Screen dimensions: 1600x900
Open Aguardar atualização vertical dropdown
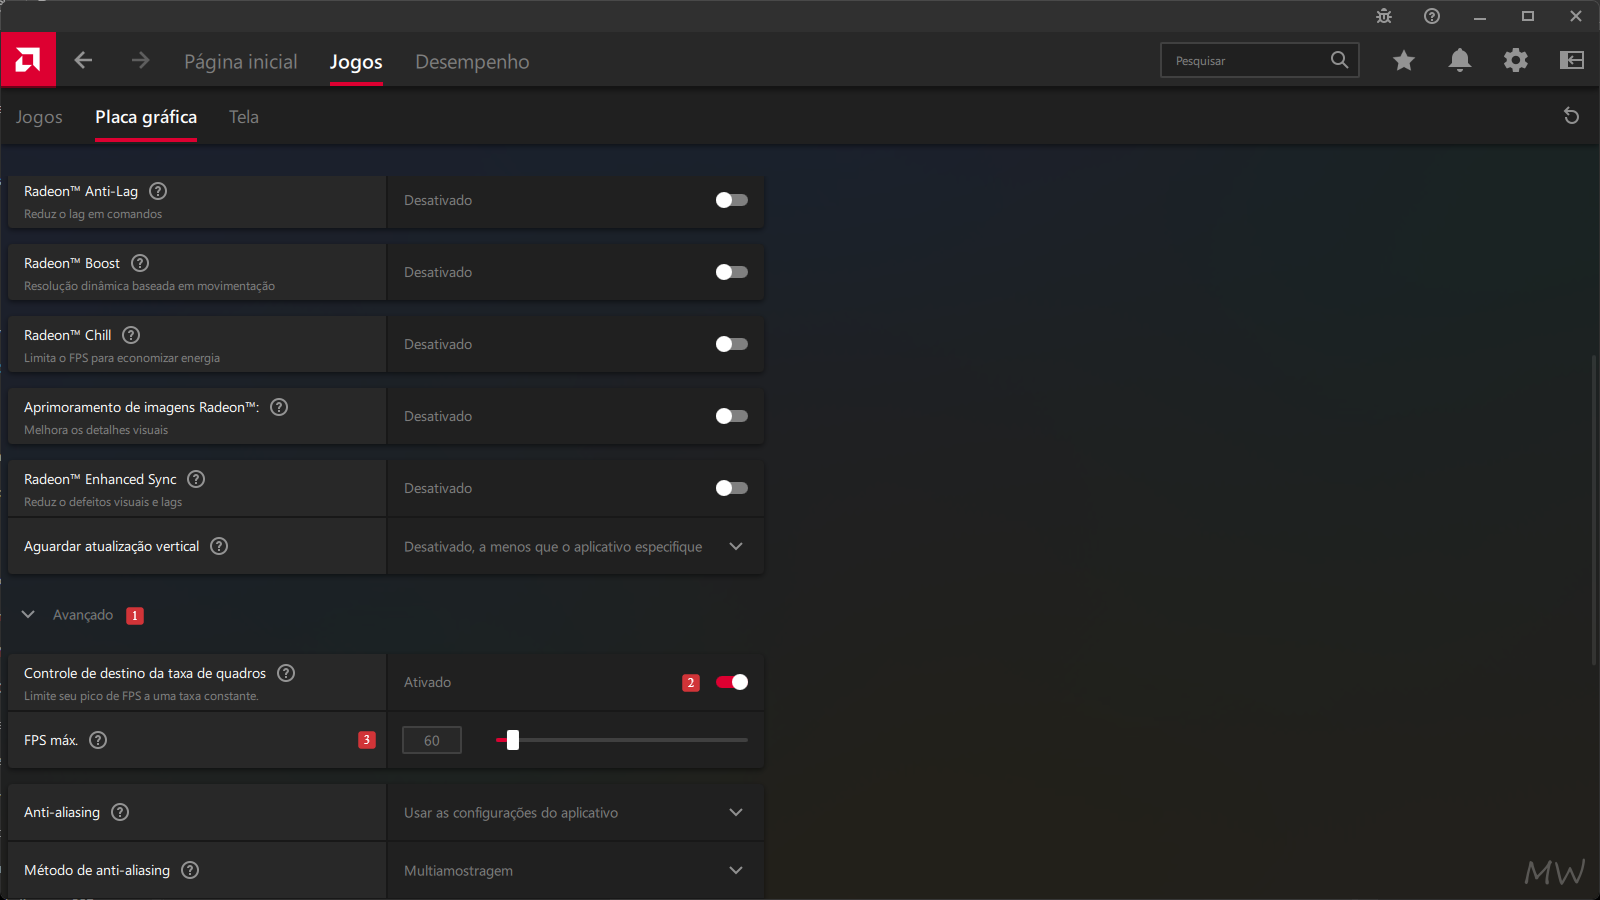pyautogui.click(x=575, y=546)
